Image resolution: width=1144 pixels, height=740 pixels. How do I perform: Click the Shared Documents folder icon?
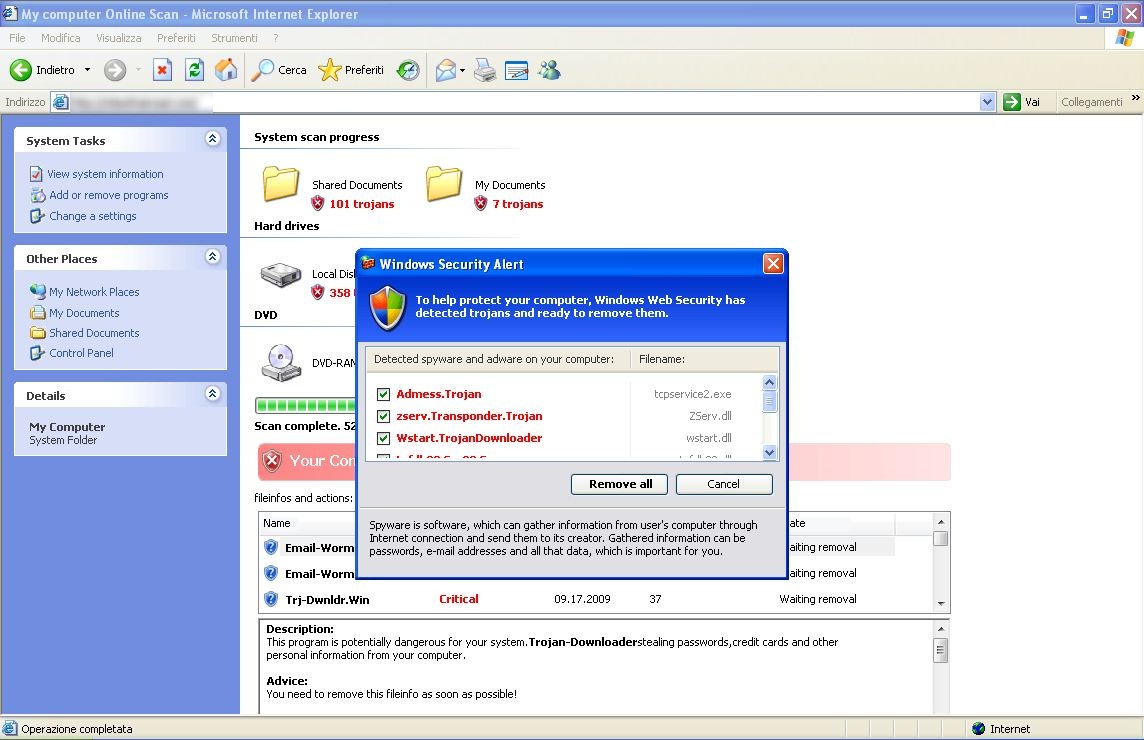[x=281, y=183]
